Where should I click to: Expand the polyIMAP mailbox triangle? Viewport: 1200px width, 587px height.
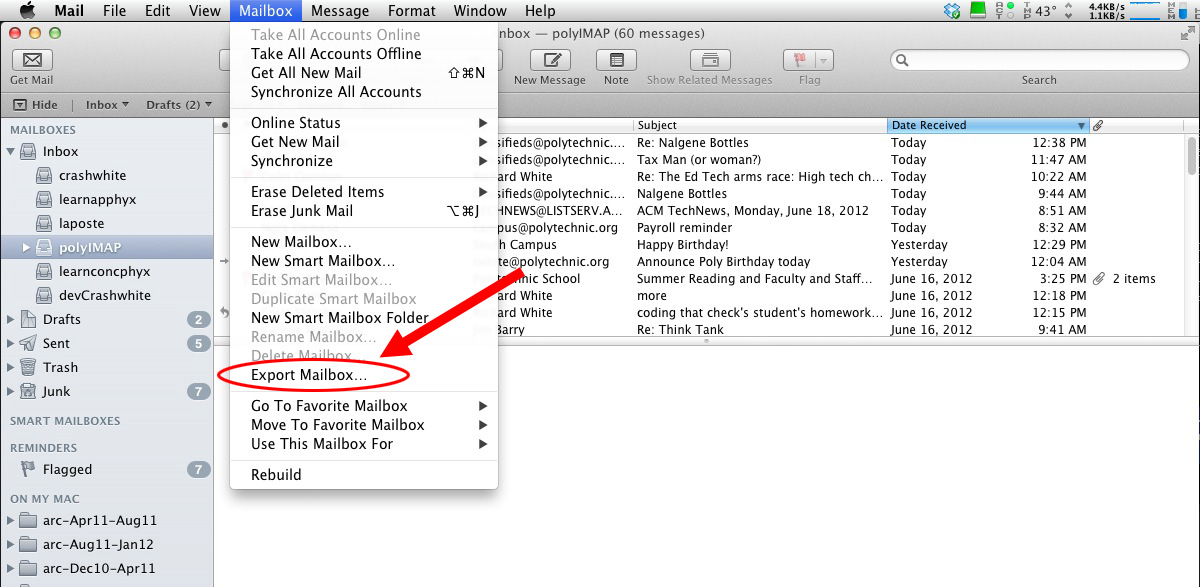pos(27,247)
